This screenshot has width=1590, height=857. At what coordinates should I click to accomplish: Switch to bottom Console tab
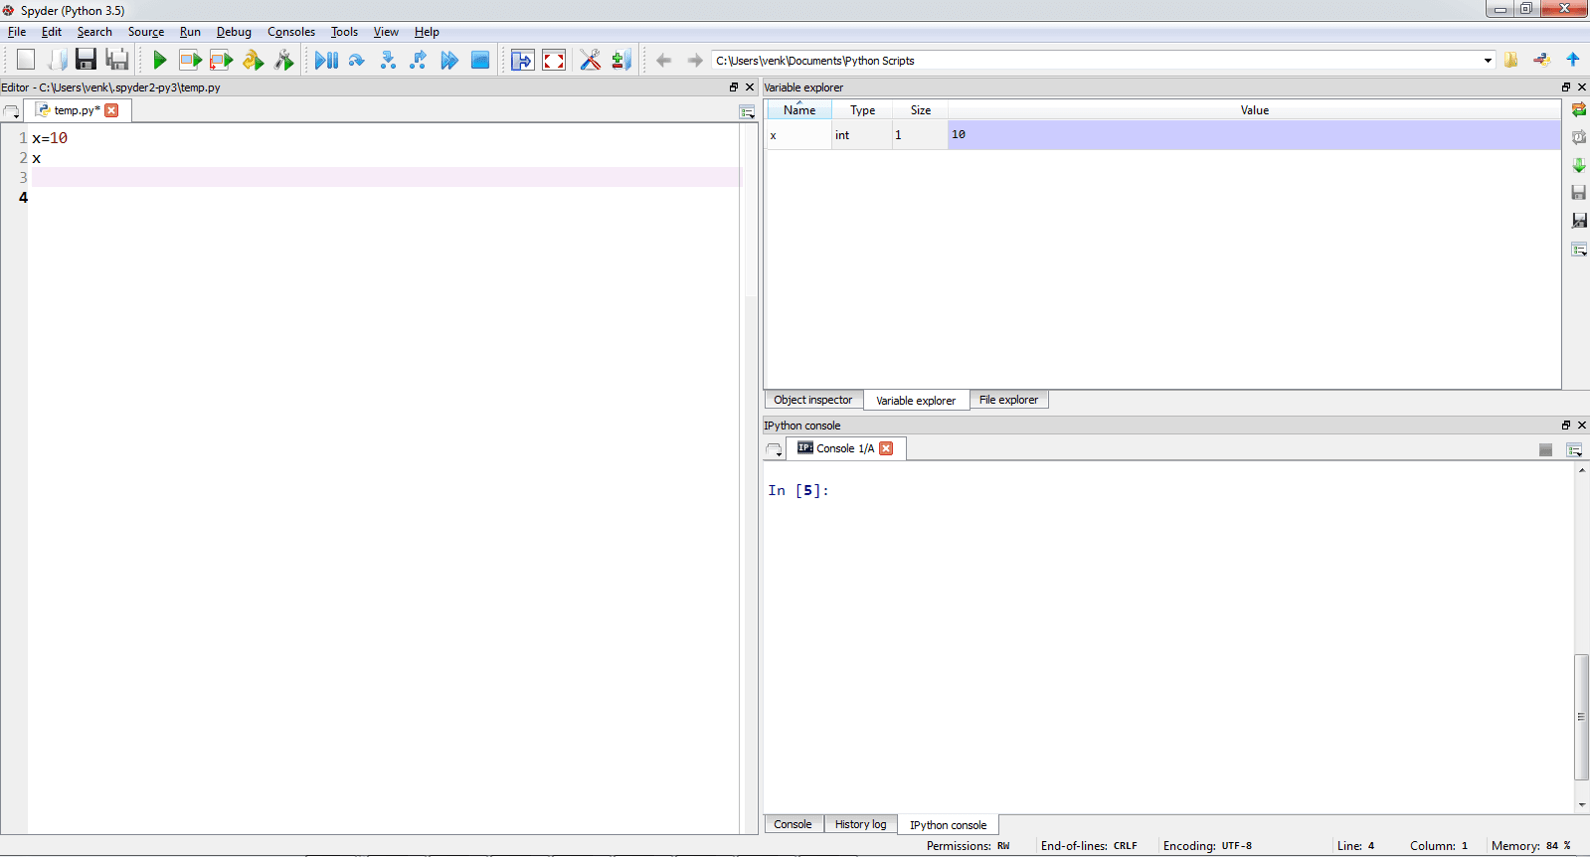coord(793,824)
